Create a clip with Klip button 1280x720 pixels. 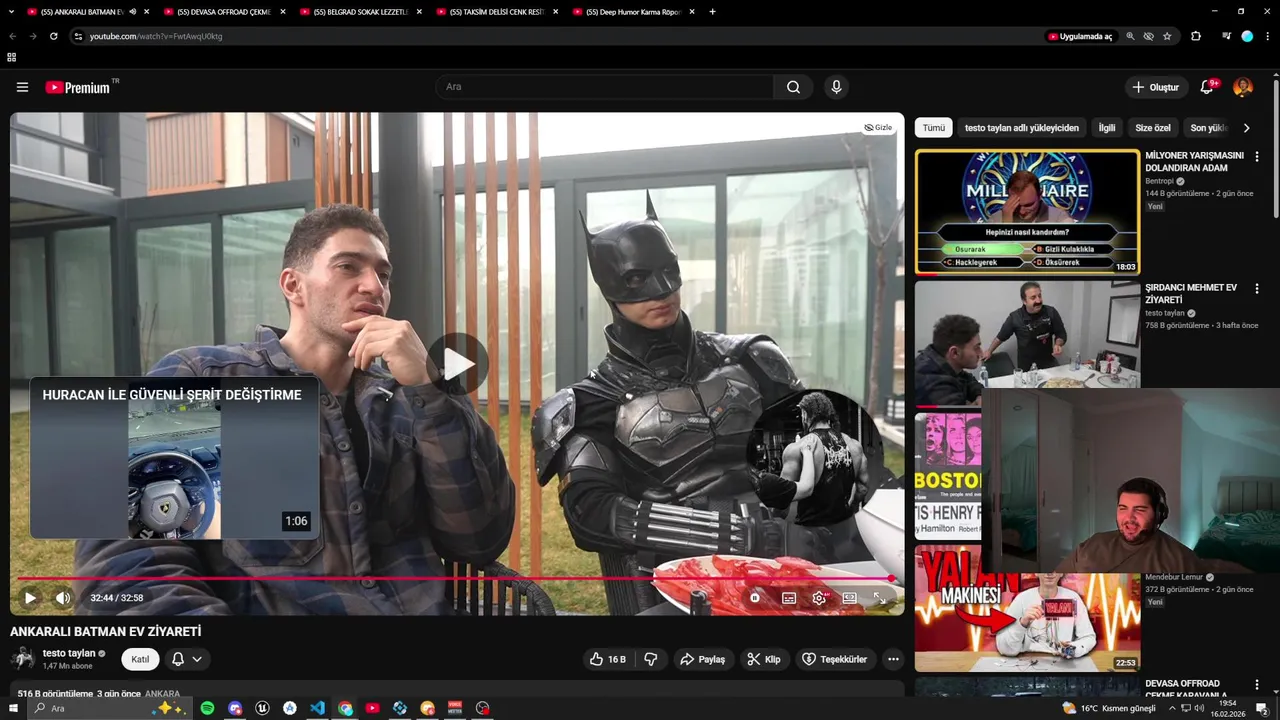[764, 659]
